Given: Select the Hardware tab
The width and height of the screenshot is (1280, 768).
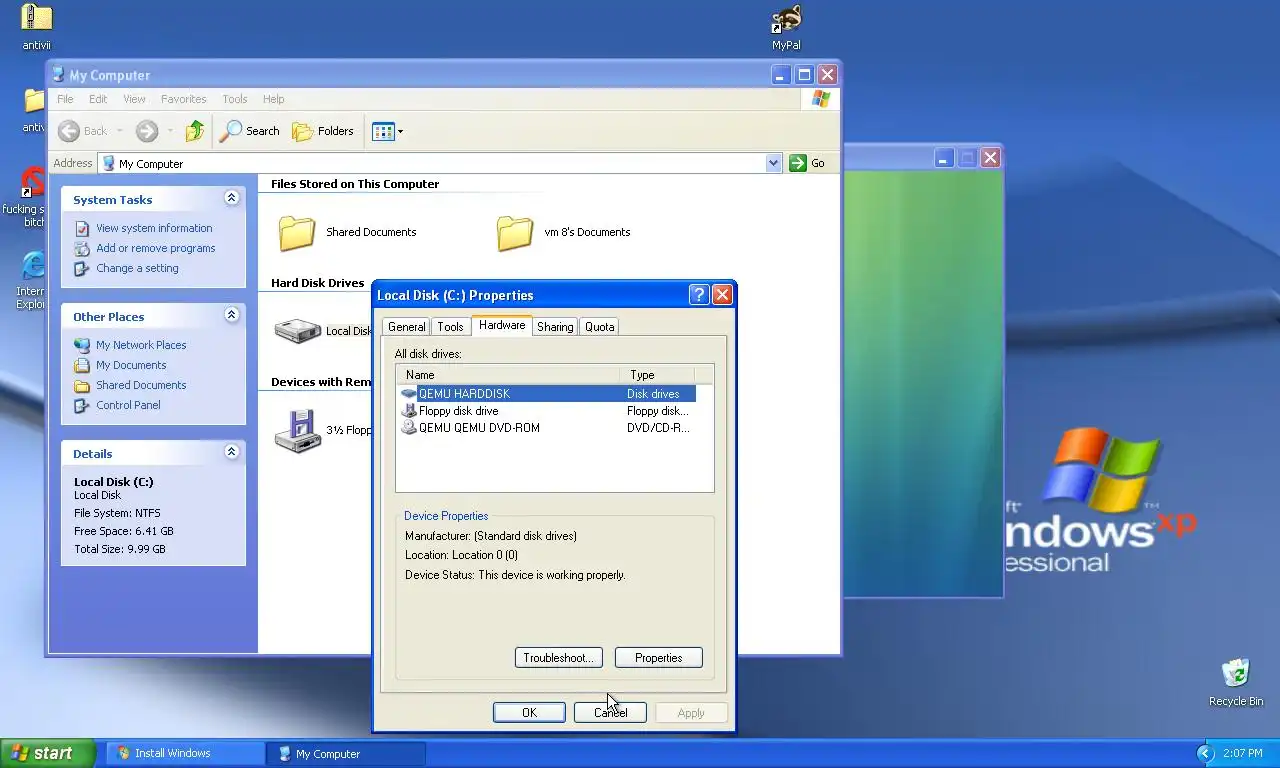Looking at the screenshot, I should coord(502,325).
